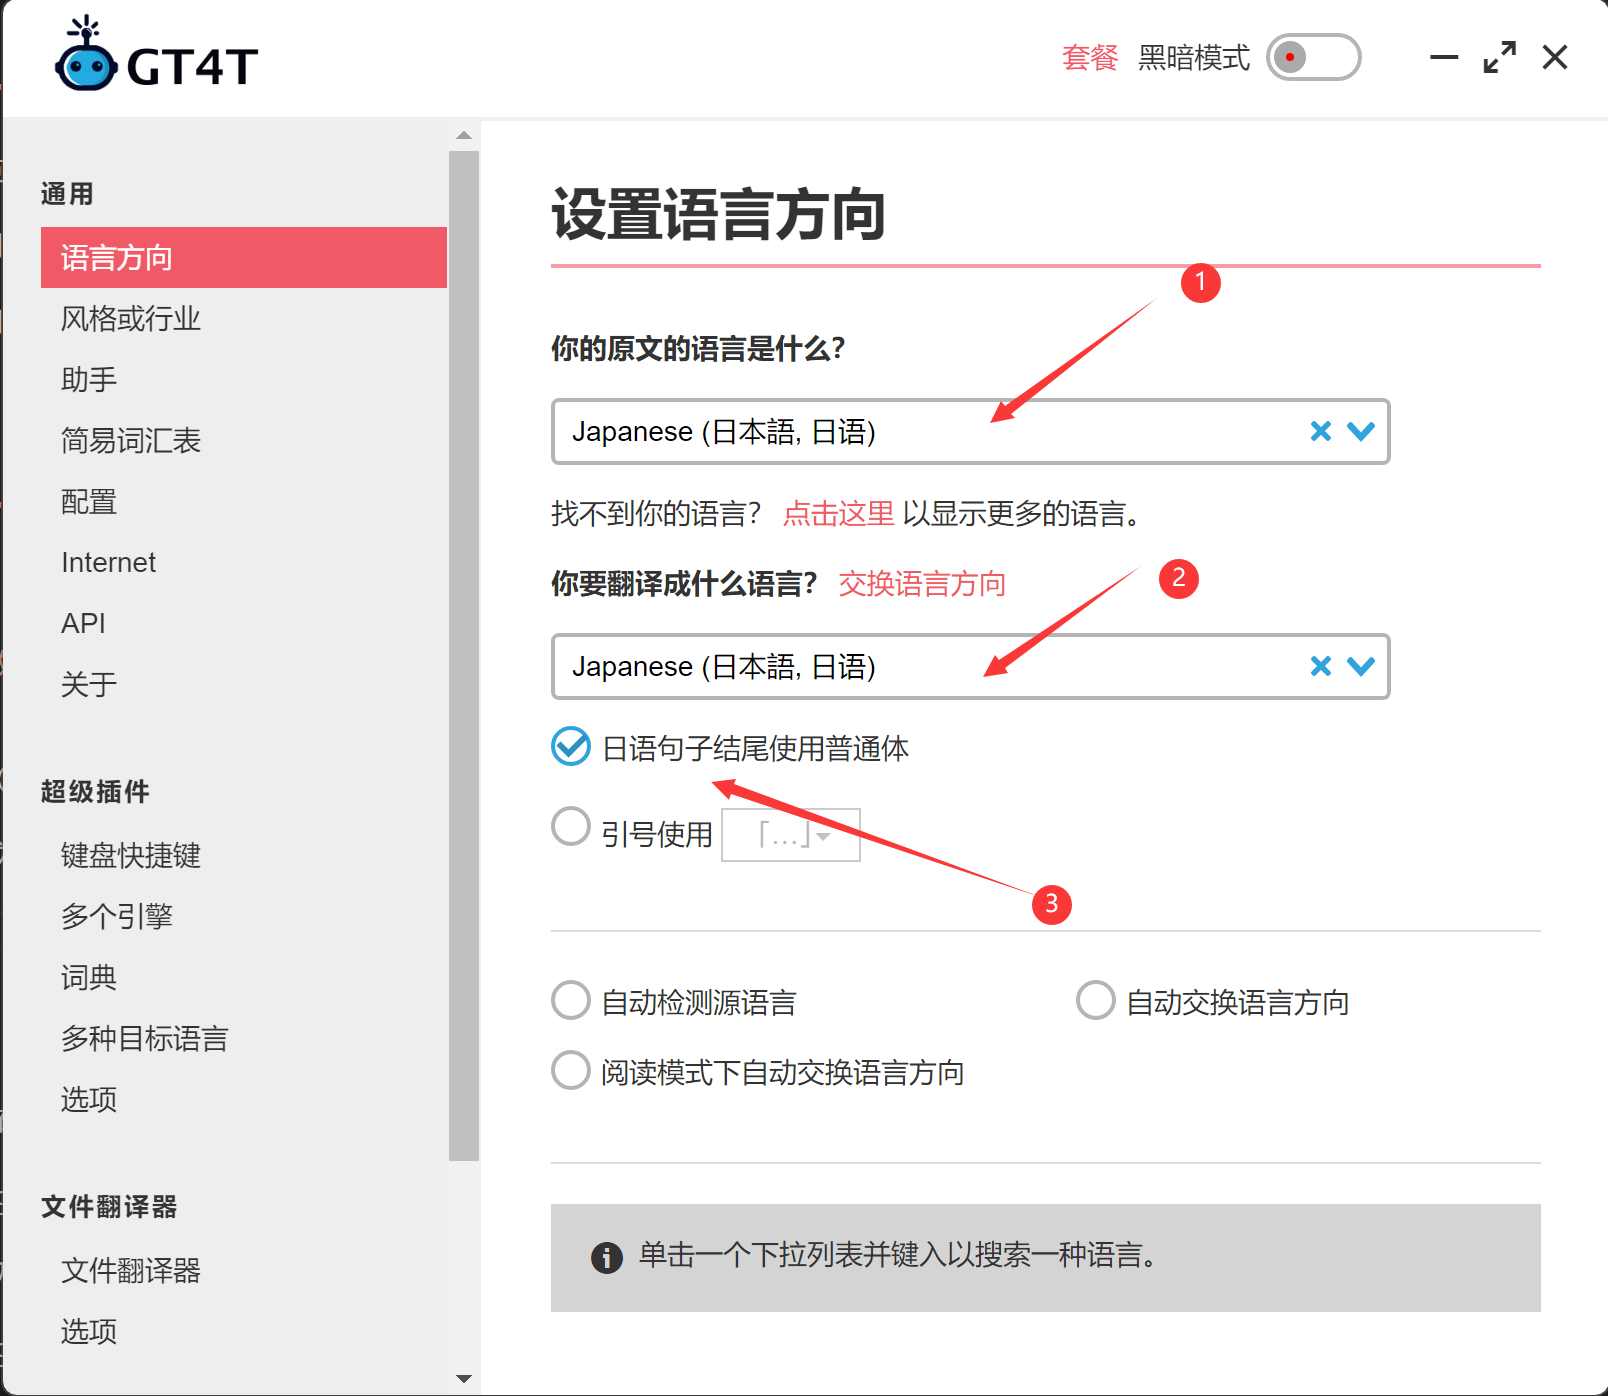Enable 自动交换语言方向

point(1096,999)
